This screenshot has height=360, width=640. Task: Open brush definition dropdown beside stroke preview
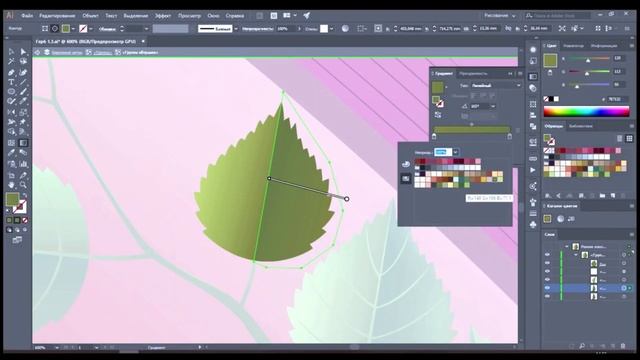pyautogui.click(x=236, y=29)
